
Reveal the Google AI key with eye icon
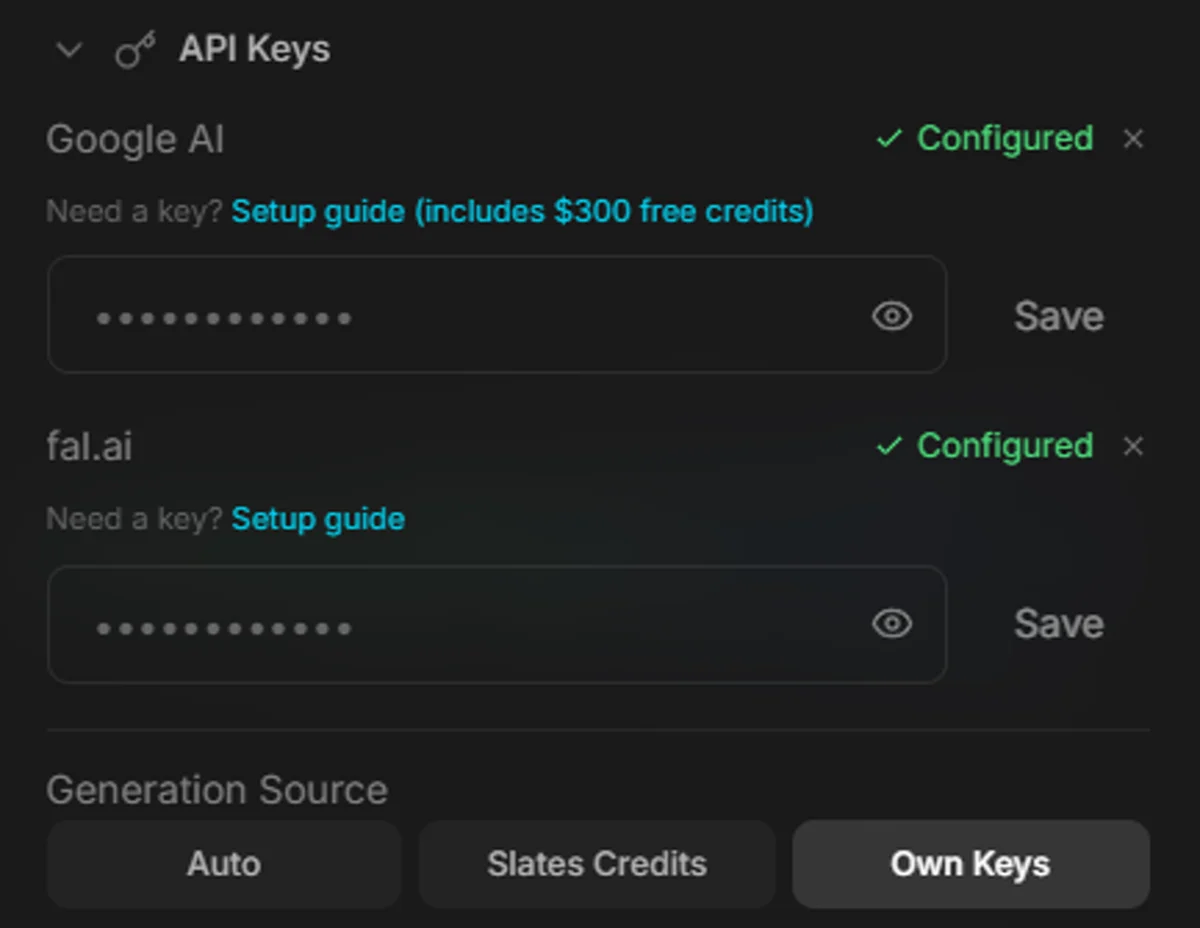pos(891,317)
